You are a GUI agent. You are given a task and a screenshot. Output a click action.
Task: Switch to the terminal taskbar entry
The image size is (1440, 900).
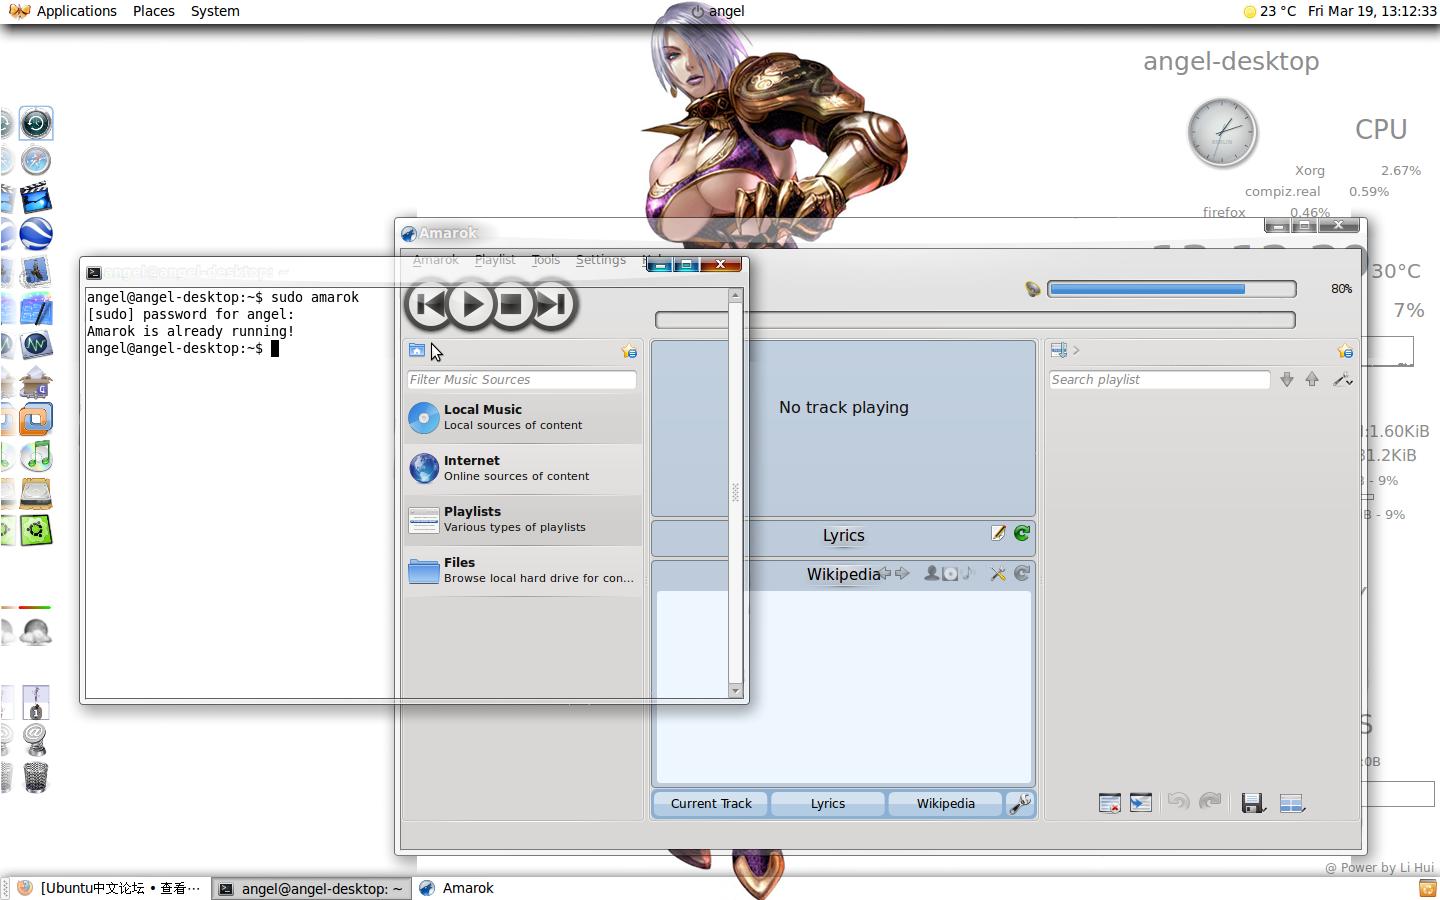pos(311,888)
